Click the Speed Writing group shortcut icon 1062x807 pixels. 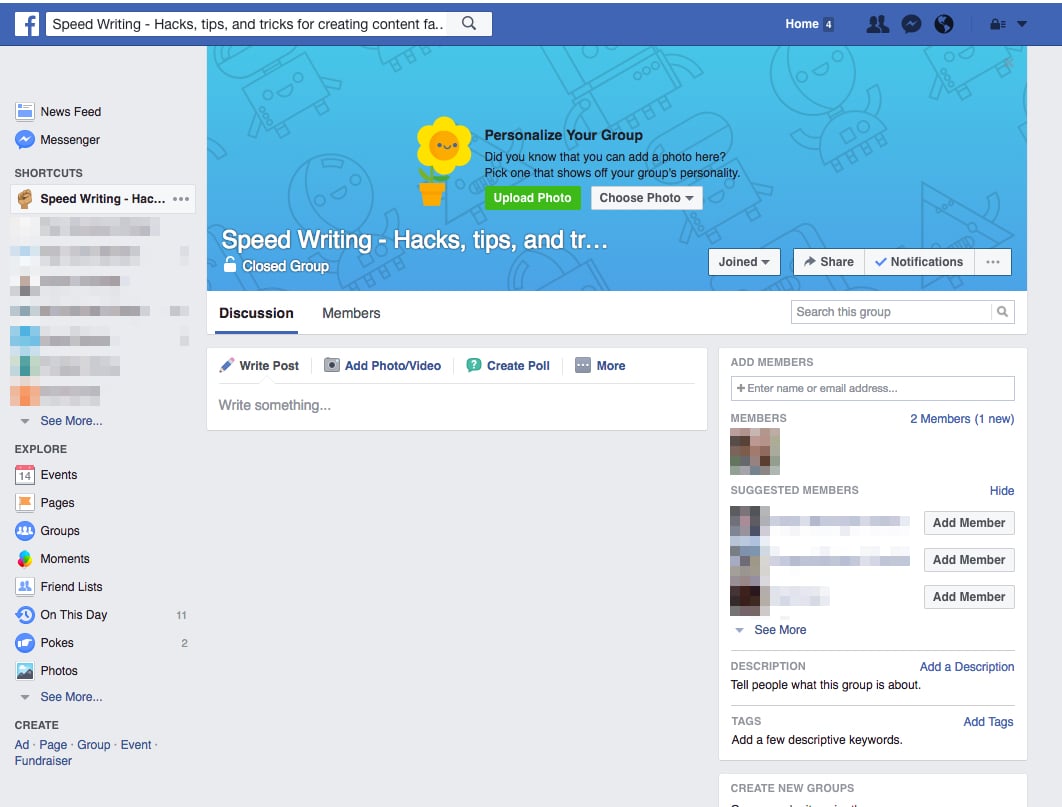(25, 198)
